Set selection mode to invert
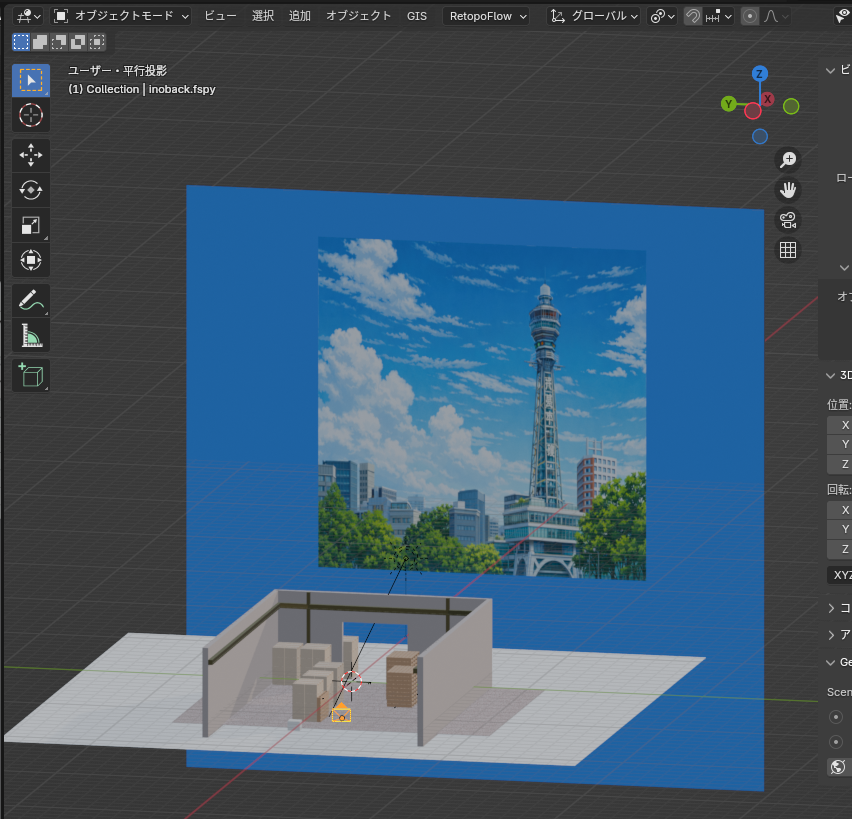This screenshot has height=819, width=852. pyautogui.click(x=78, y=42)
